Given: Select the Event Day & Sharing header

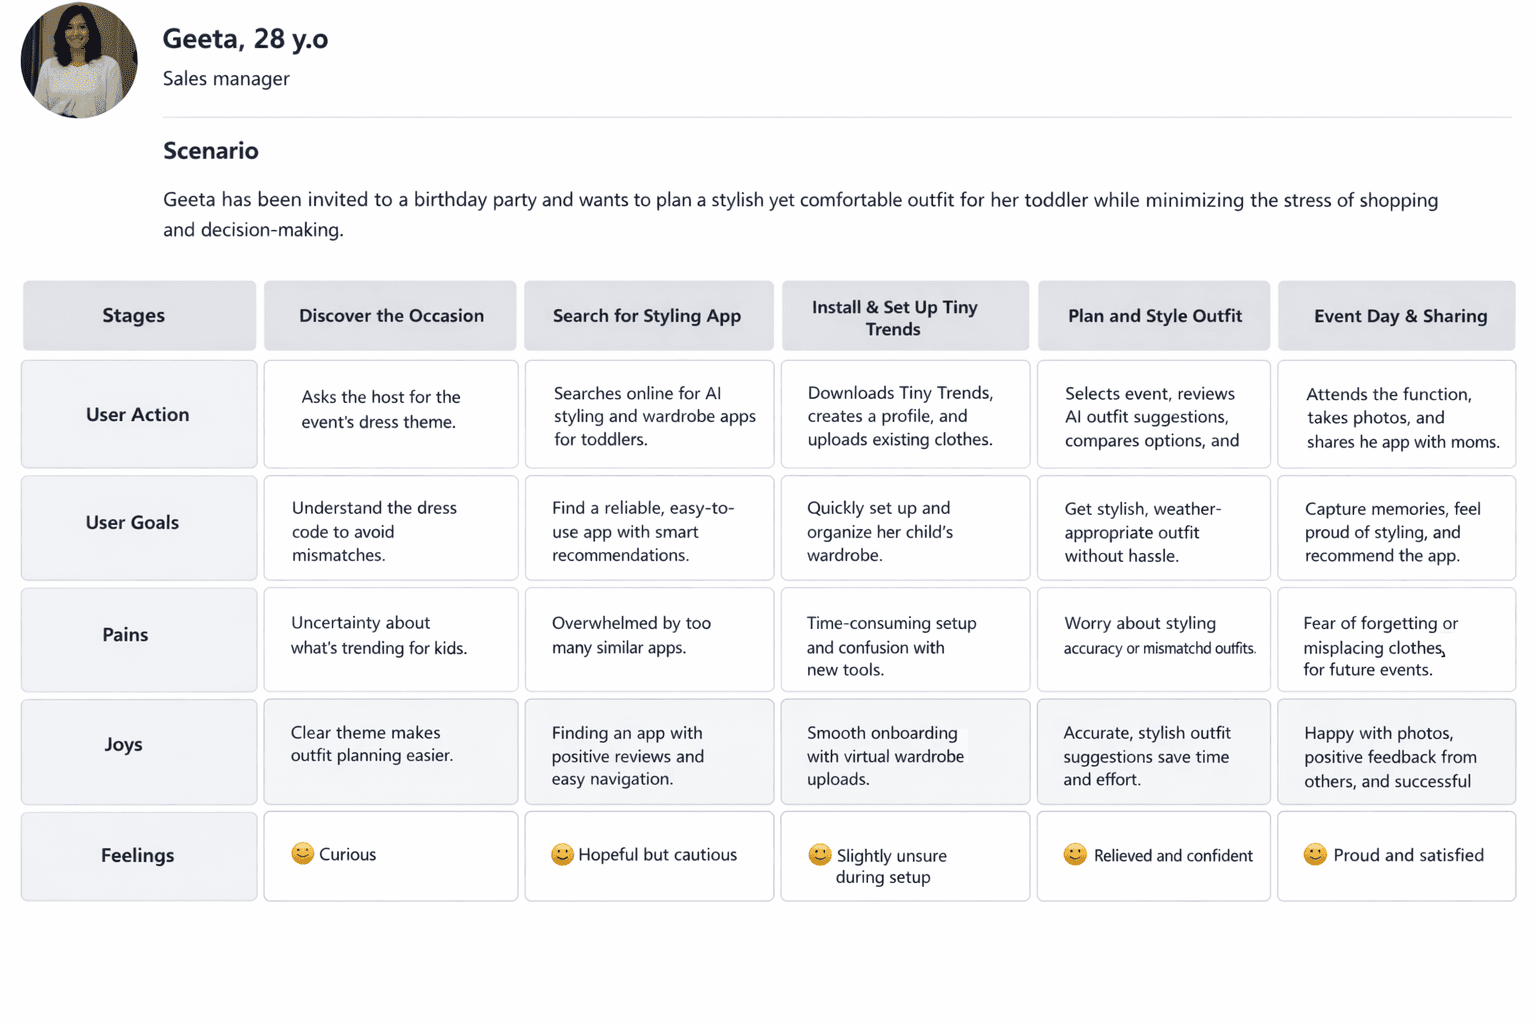Looking at the screenshot, I should click(1399, 316).
